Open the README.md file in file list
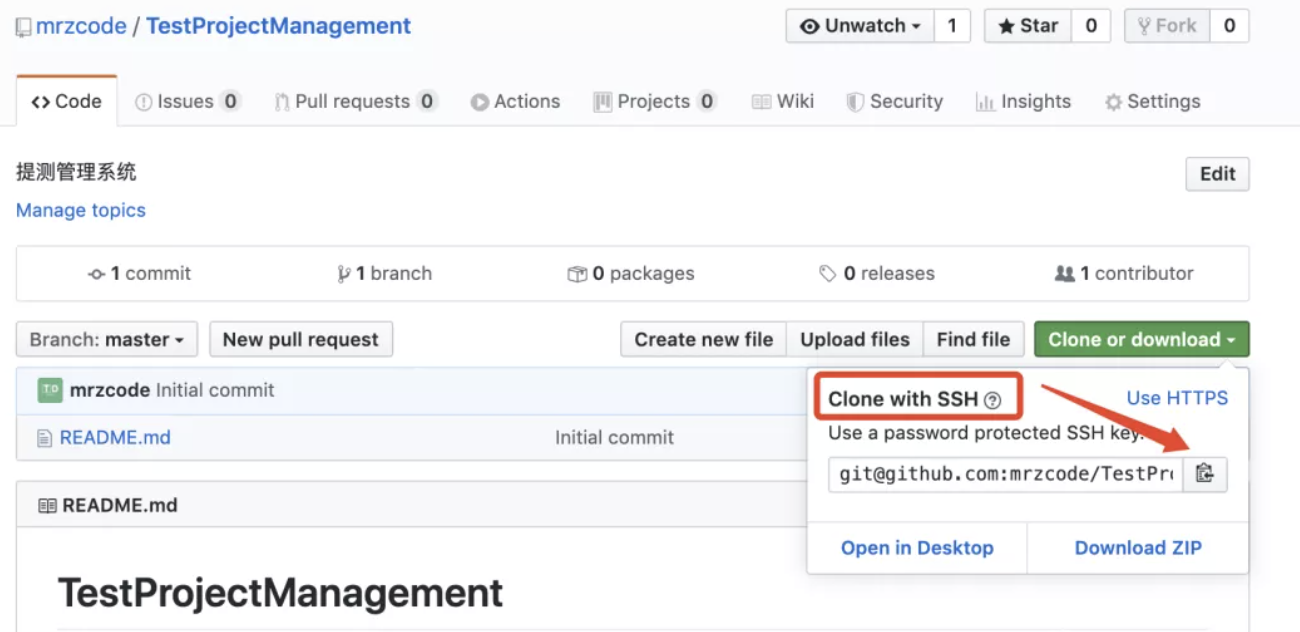 pos(115,438)
